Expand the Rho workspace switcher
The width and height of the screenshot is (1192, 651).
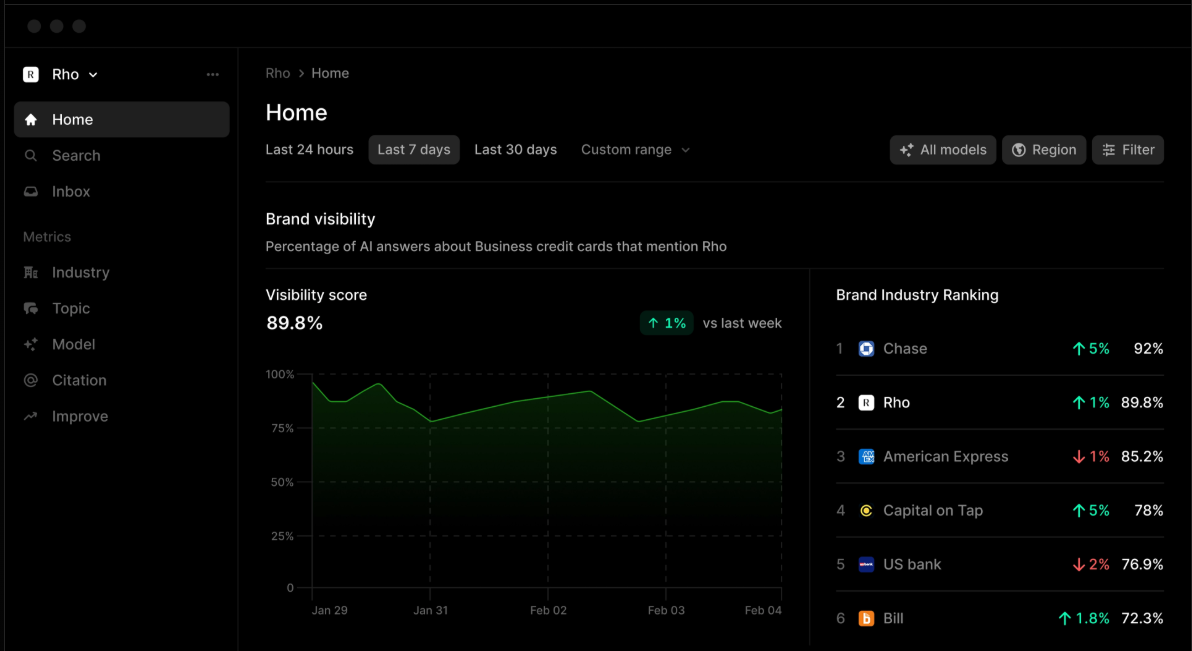point(62,75)
